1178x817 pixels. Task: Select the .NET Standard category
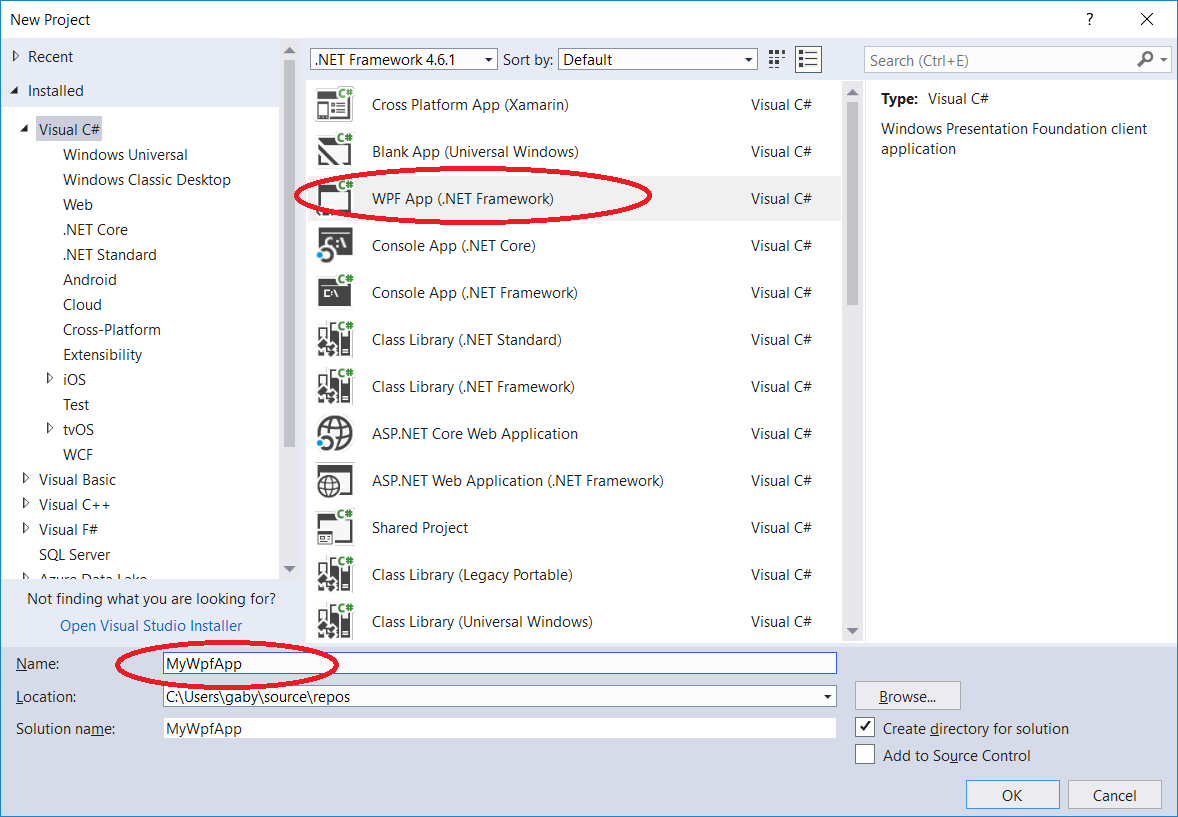[110, 255]
